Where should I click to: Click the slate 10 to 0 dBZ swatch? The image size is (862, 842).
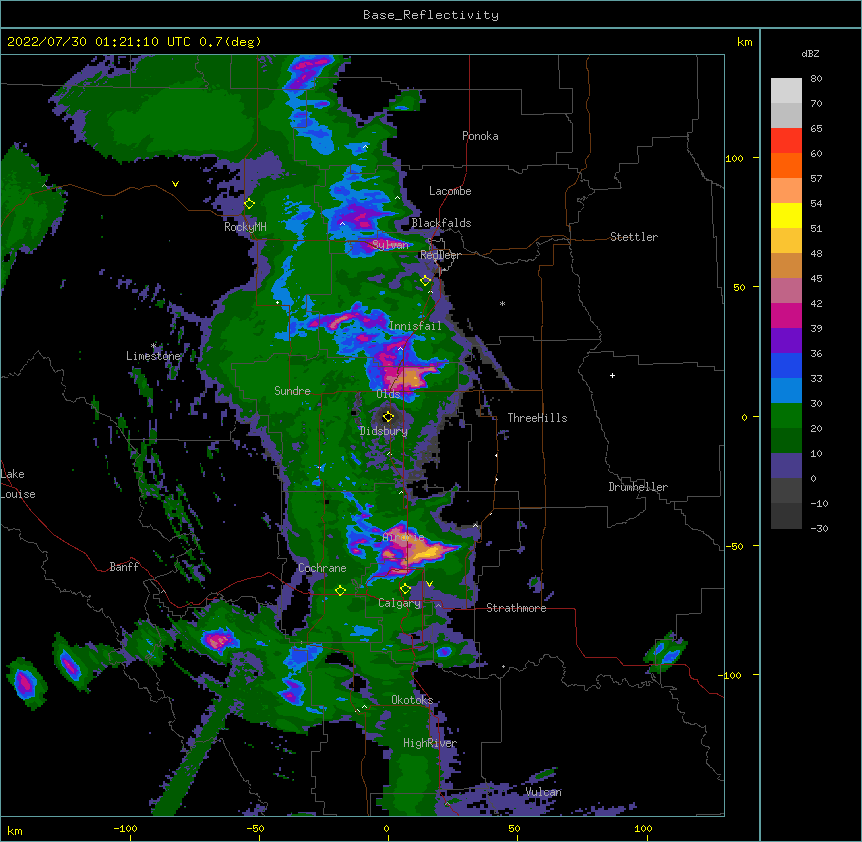[786, 466]
